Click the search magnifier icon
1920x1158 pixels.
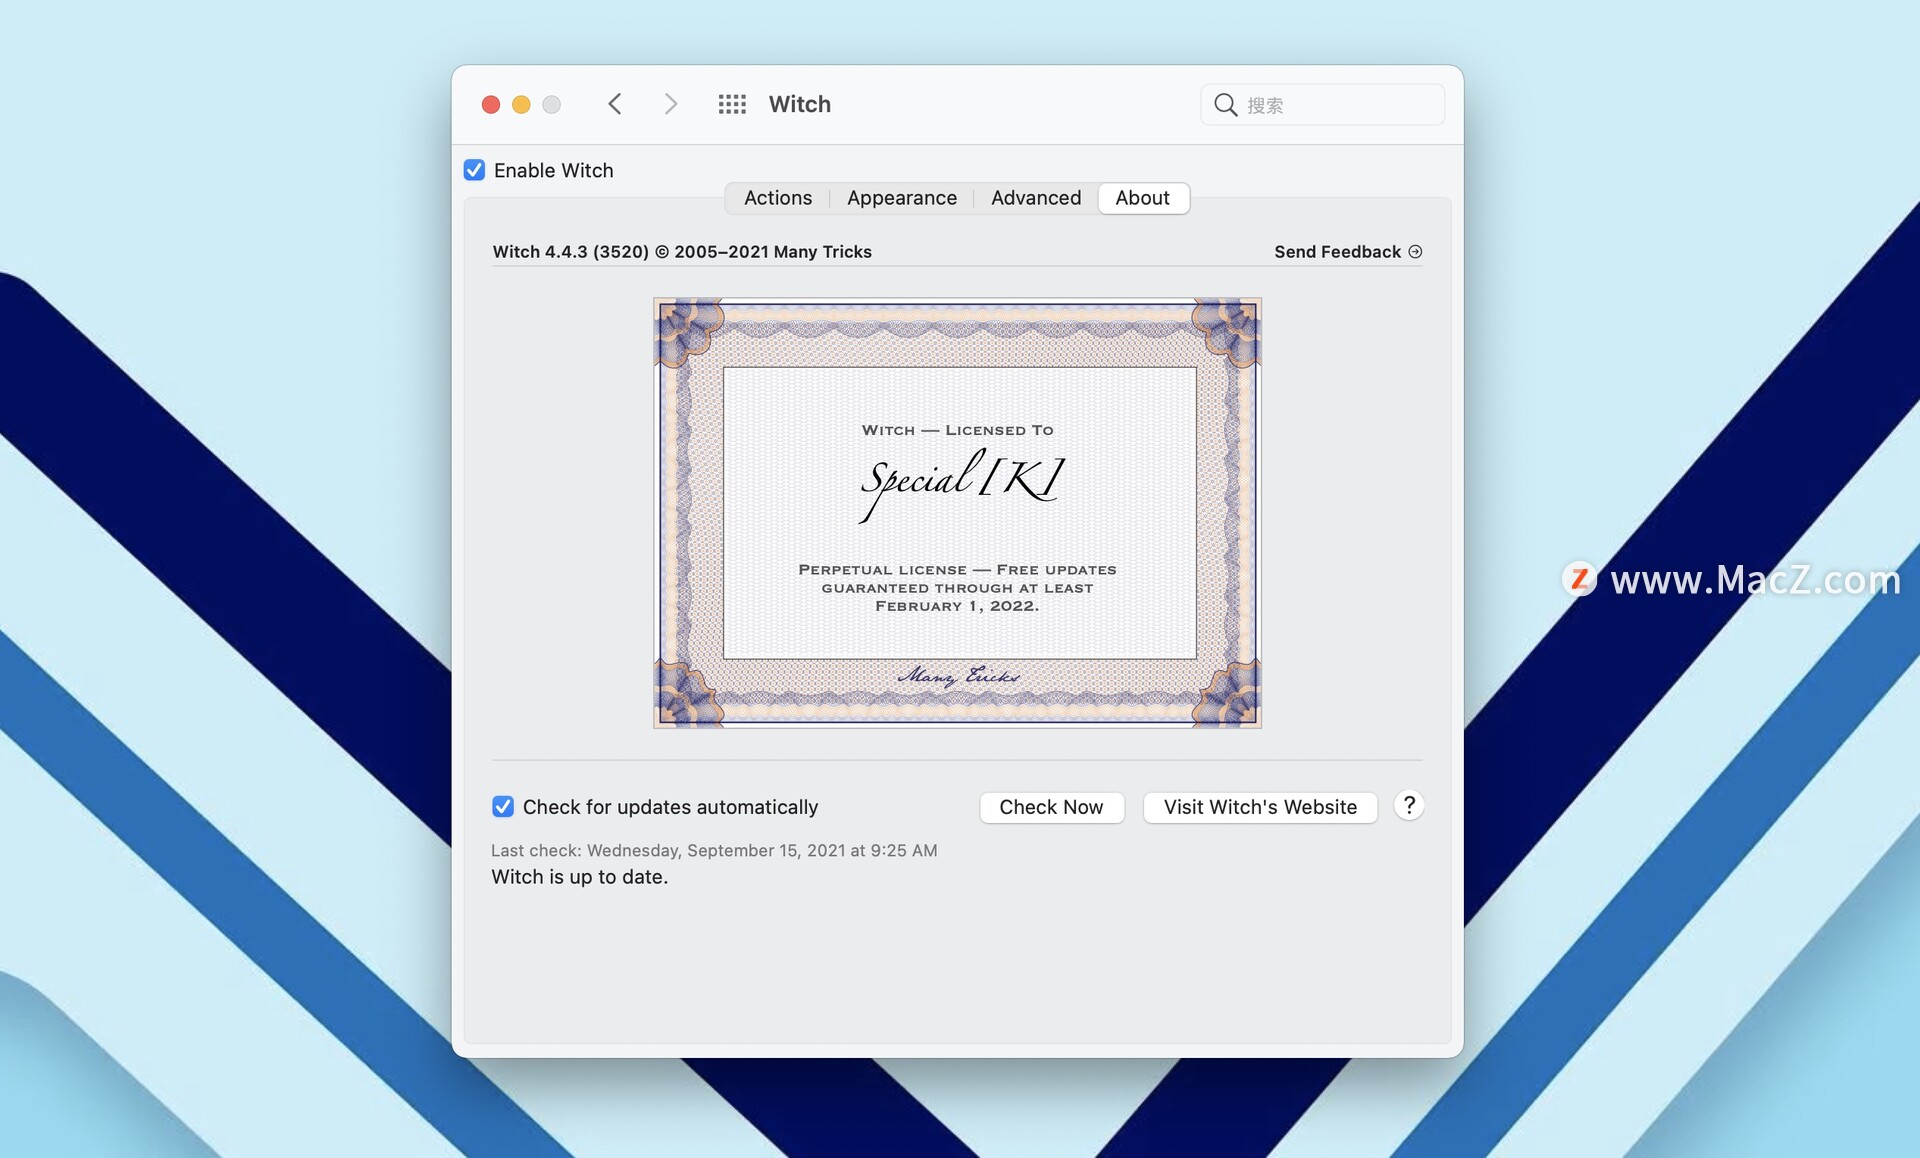pos(1227,103)
